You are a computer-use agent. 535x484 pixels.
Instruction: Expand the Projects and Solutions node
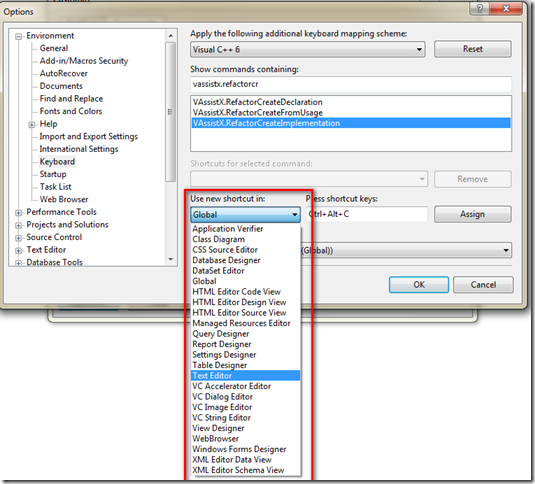[18, 225]
